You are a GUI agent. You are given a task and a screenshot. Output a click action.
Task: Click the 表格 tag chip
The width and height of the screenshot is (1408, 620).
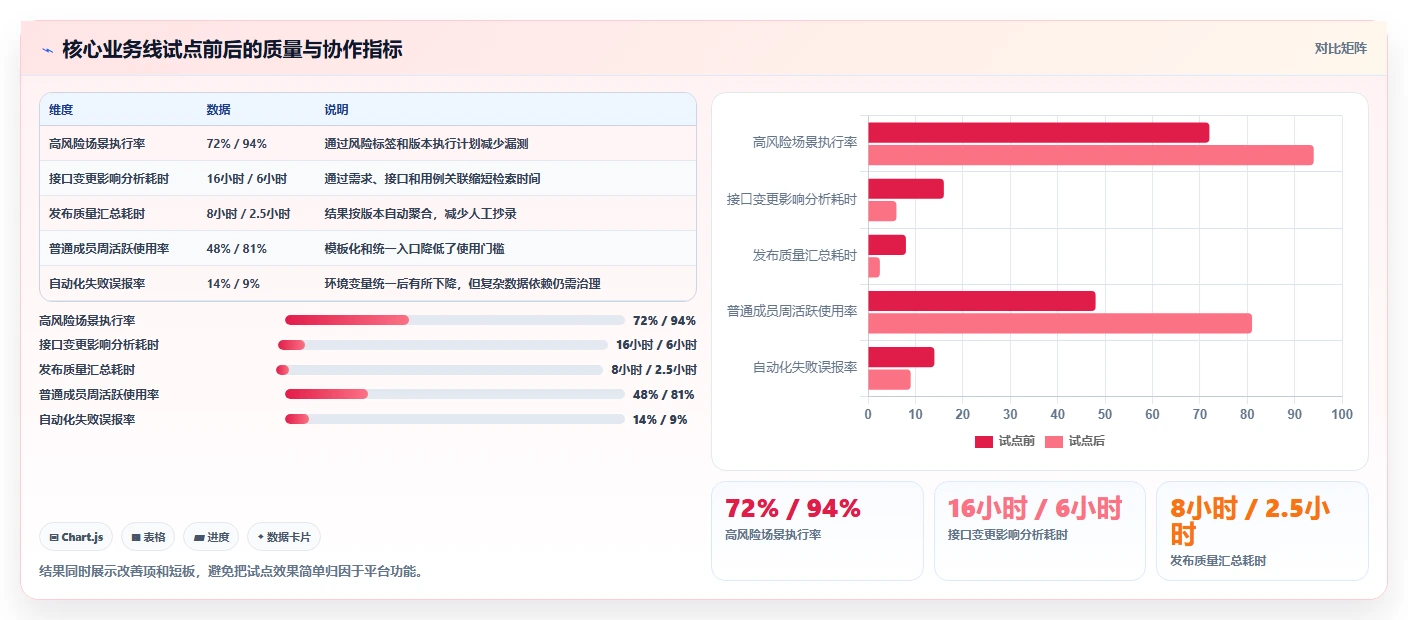coord(148,537)
